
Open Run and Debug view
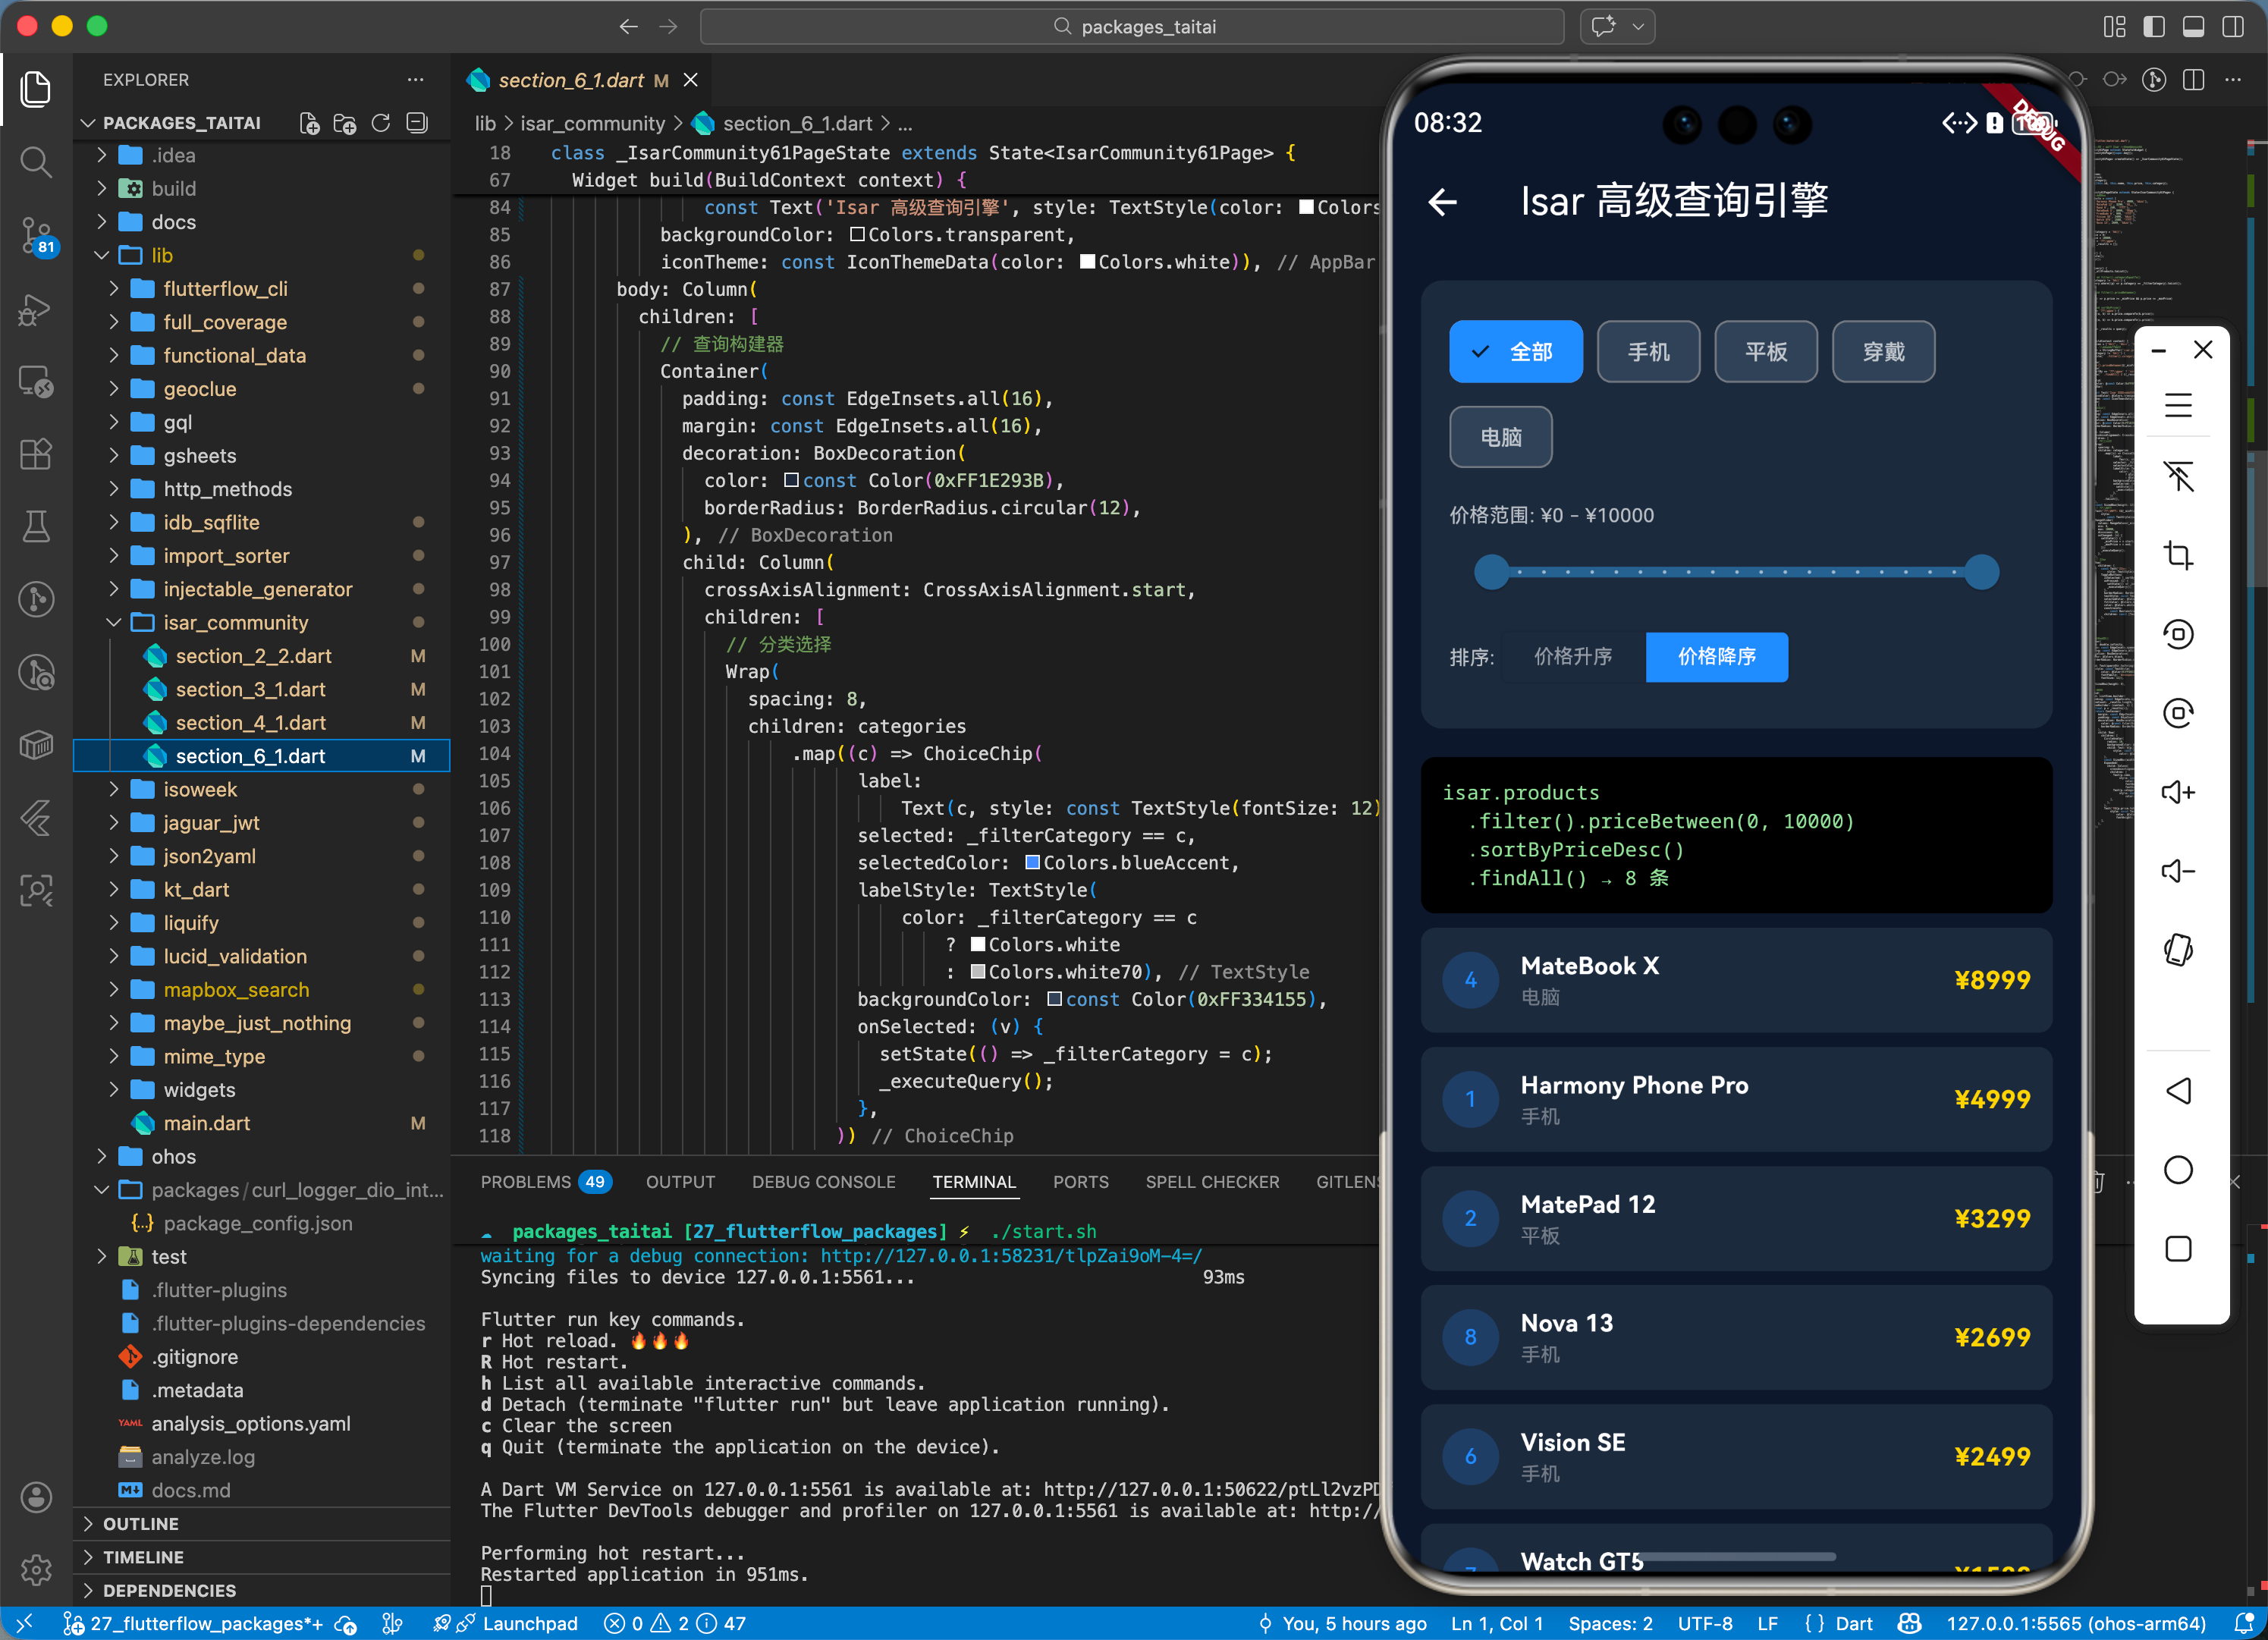point(36,309)
